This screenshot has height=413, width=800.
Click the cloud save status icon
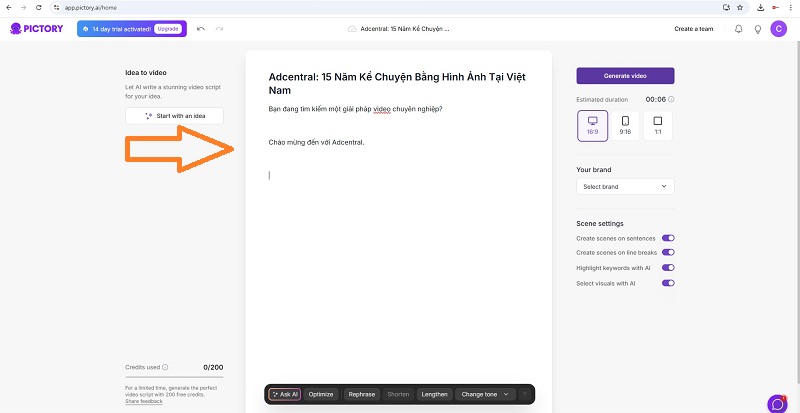coord(352,29)
